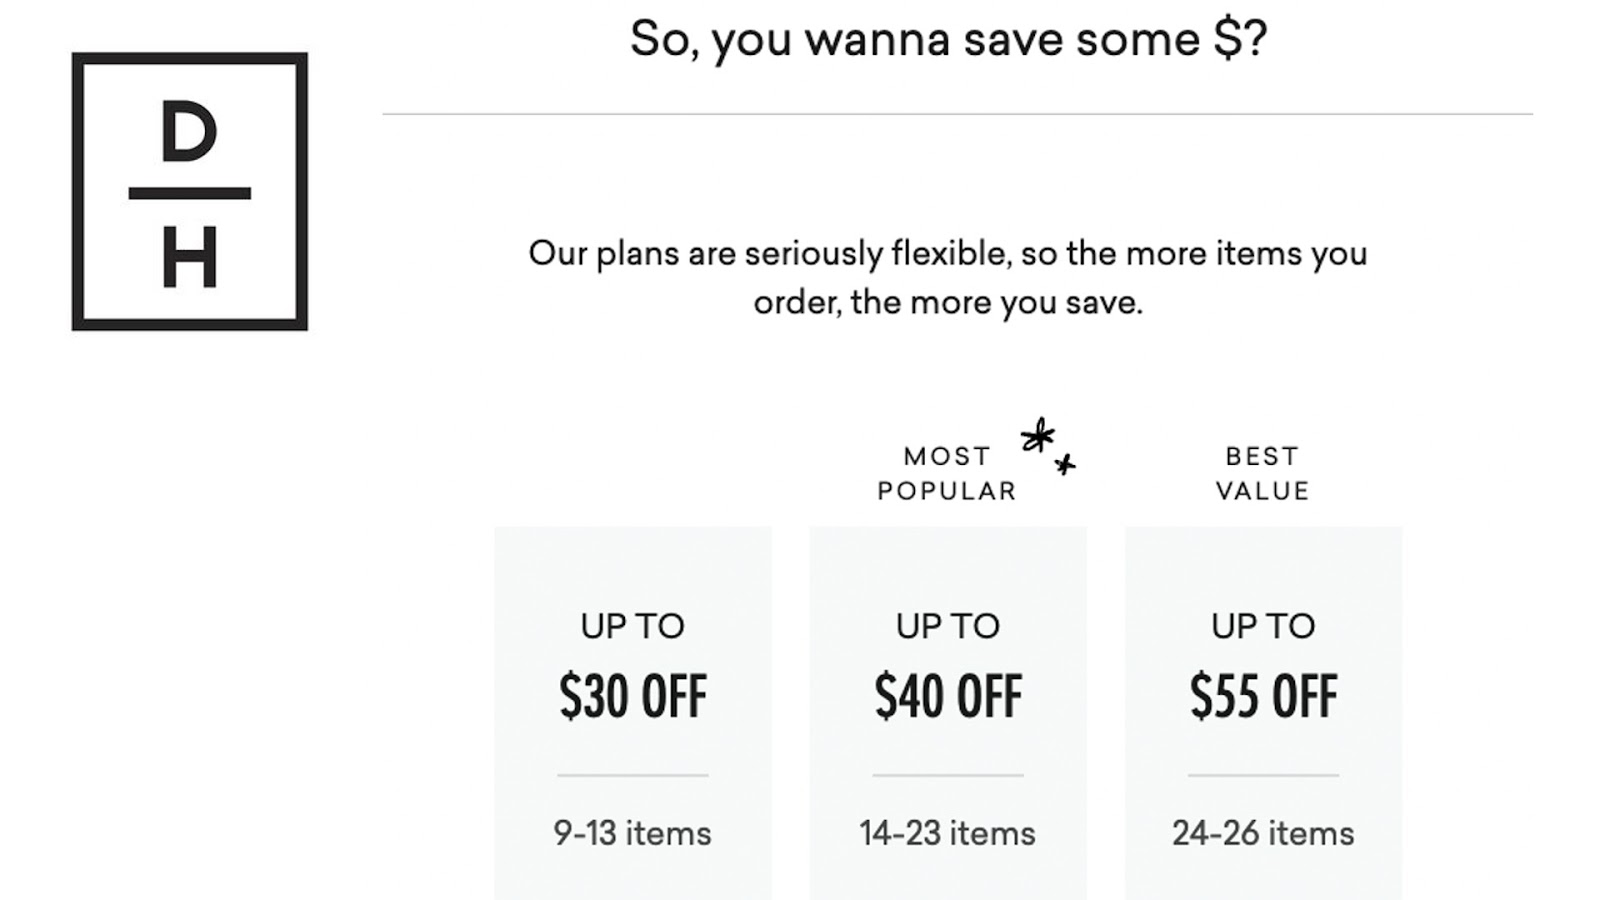Click the Most Popular label

coord(947,473)
